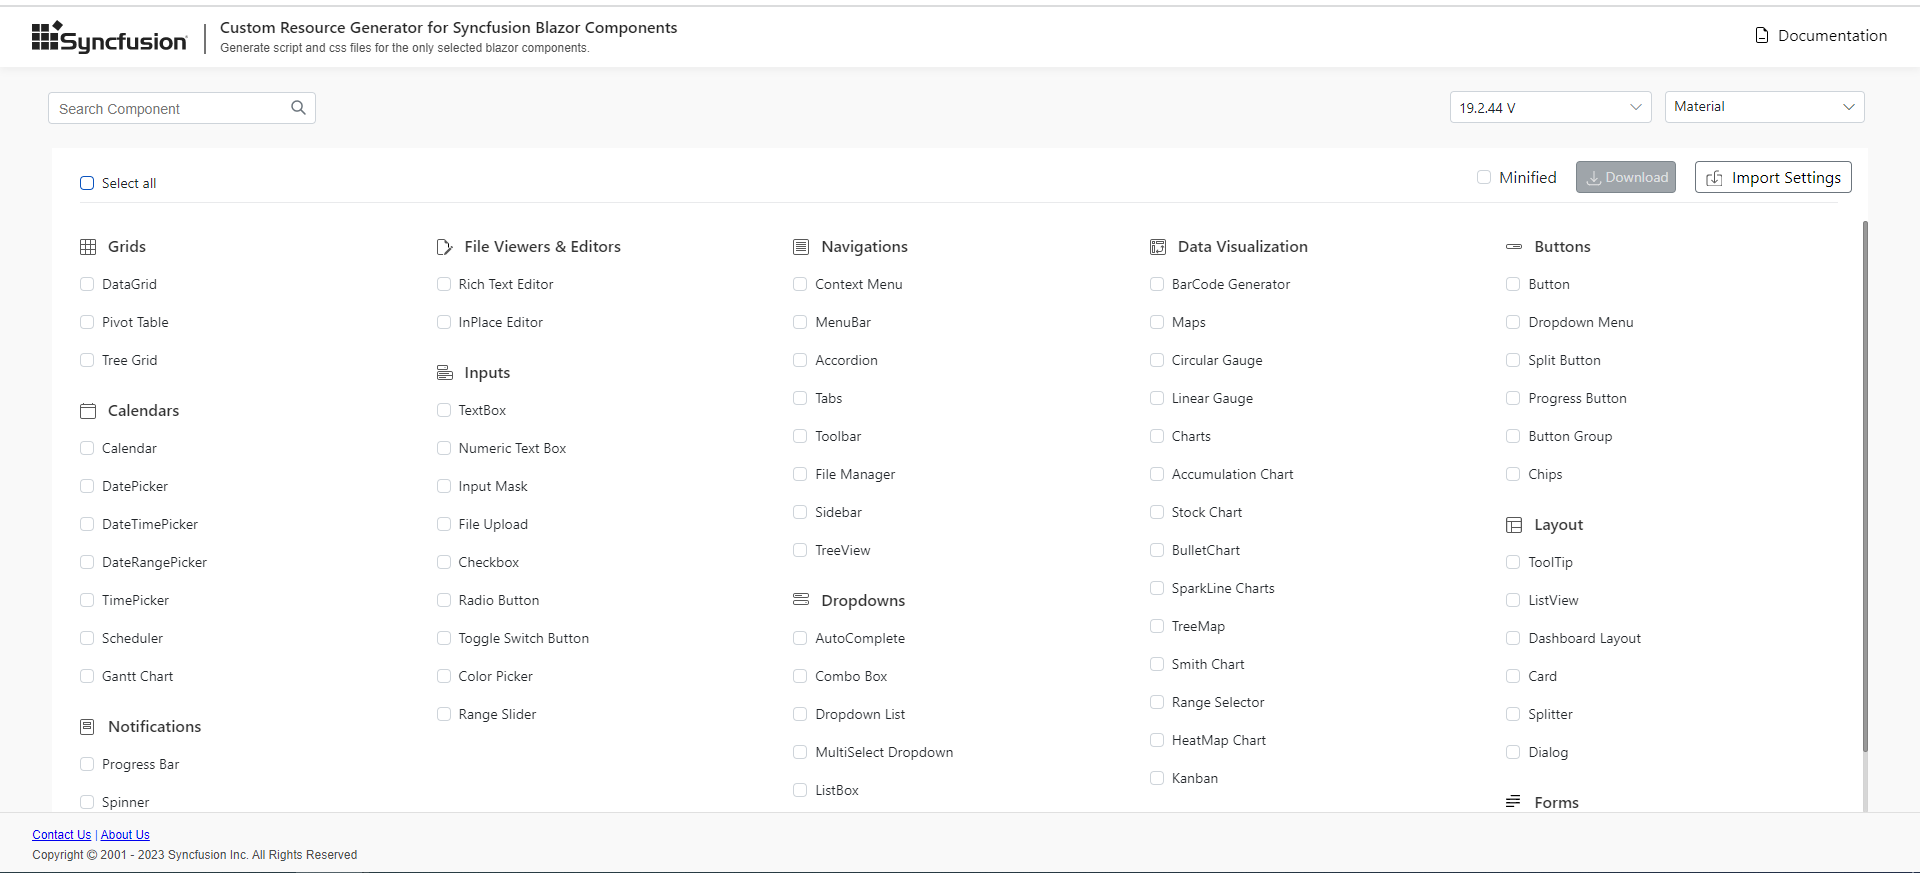Click the Calendars heading text
This screenshot has width=1920, height=873.
coord(143,411)
